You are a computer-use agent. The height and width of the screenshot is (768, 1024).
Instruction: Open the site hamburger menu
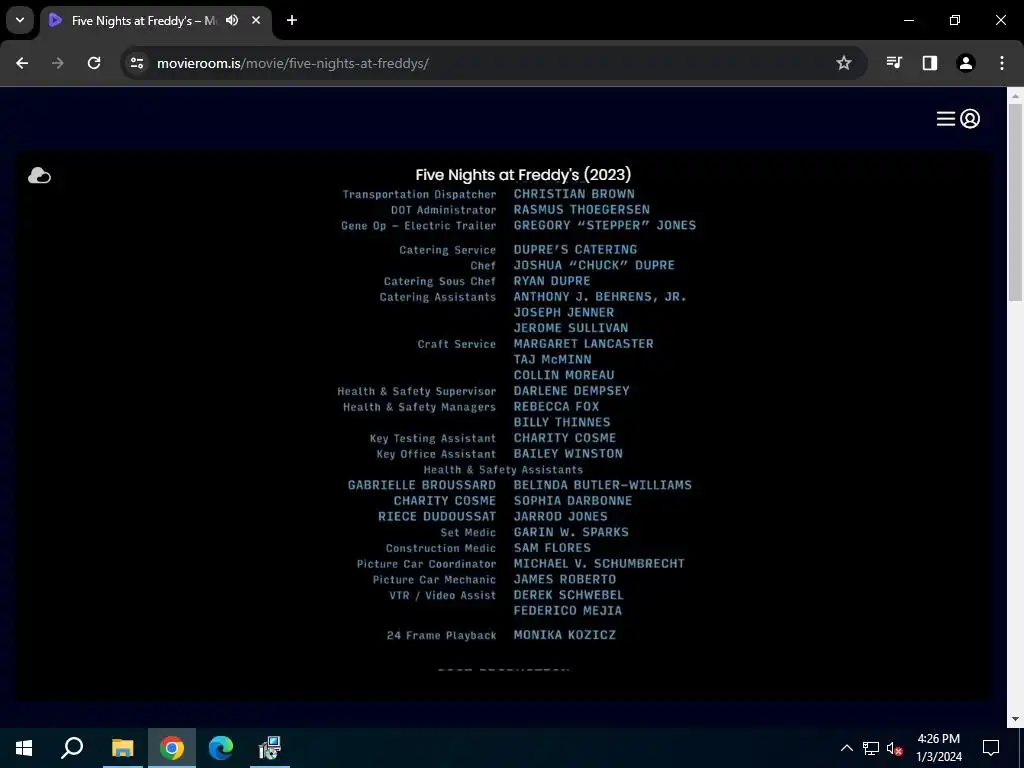tap(946, 119)
